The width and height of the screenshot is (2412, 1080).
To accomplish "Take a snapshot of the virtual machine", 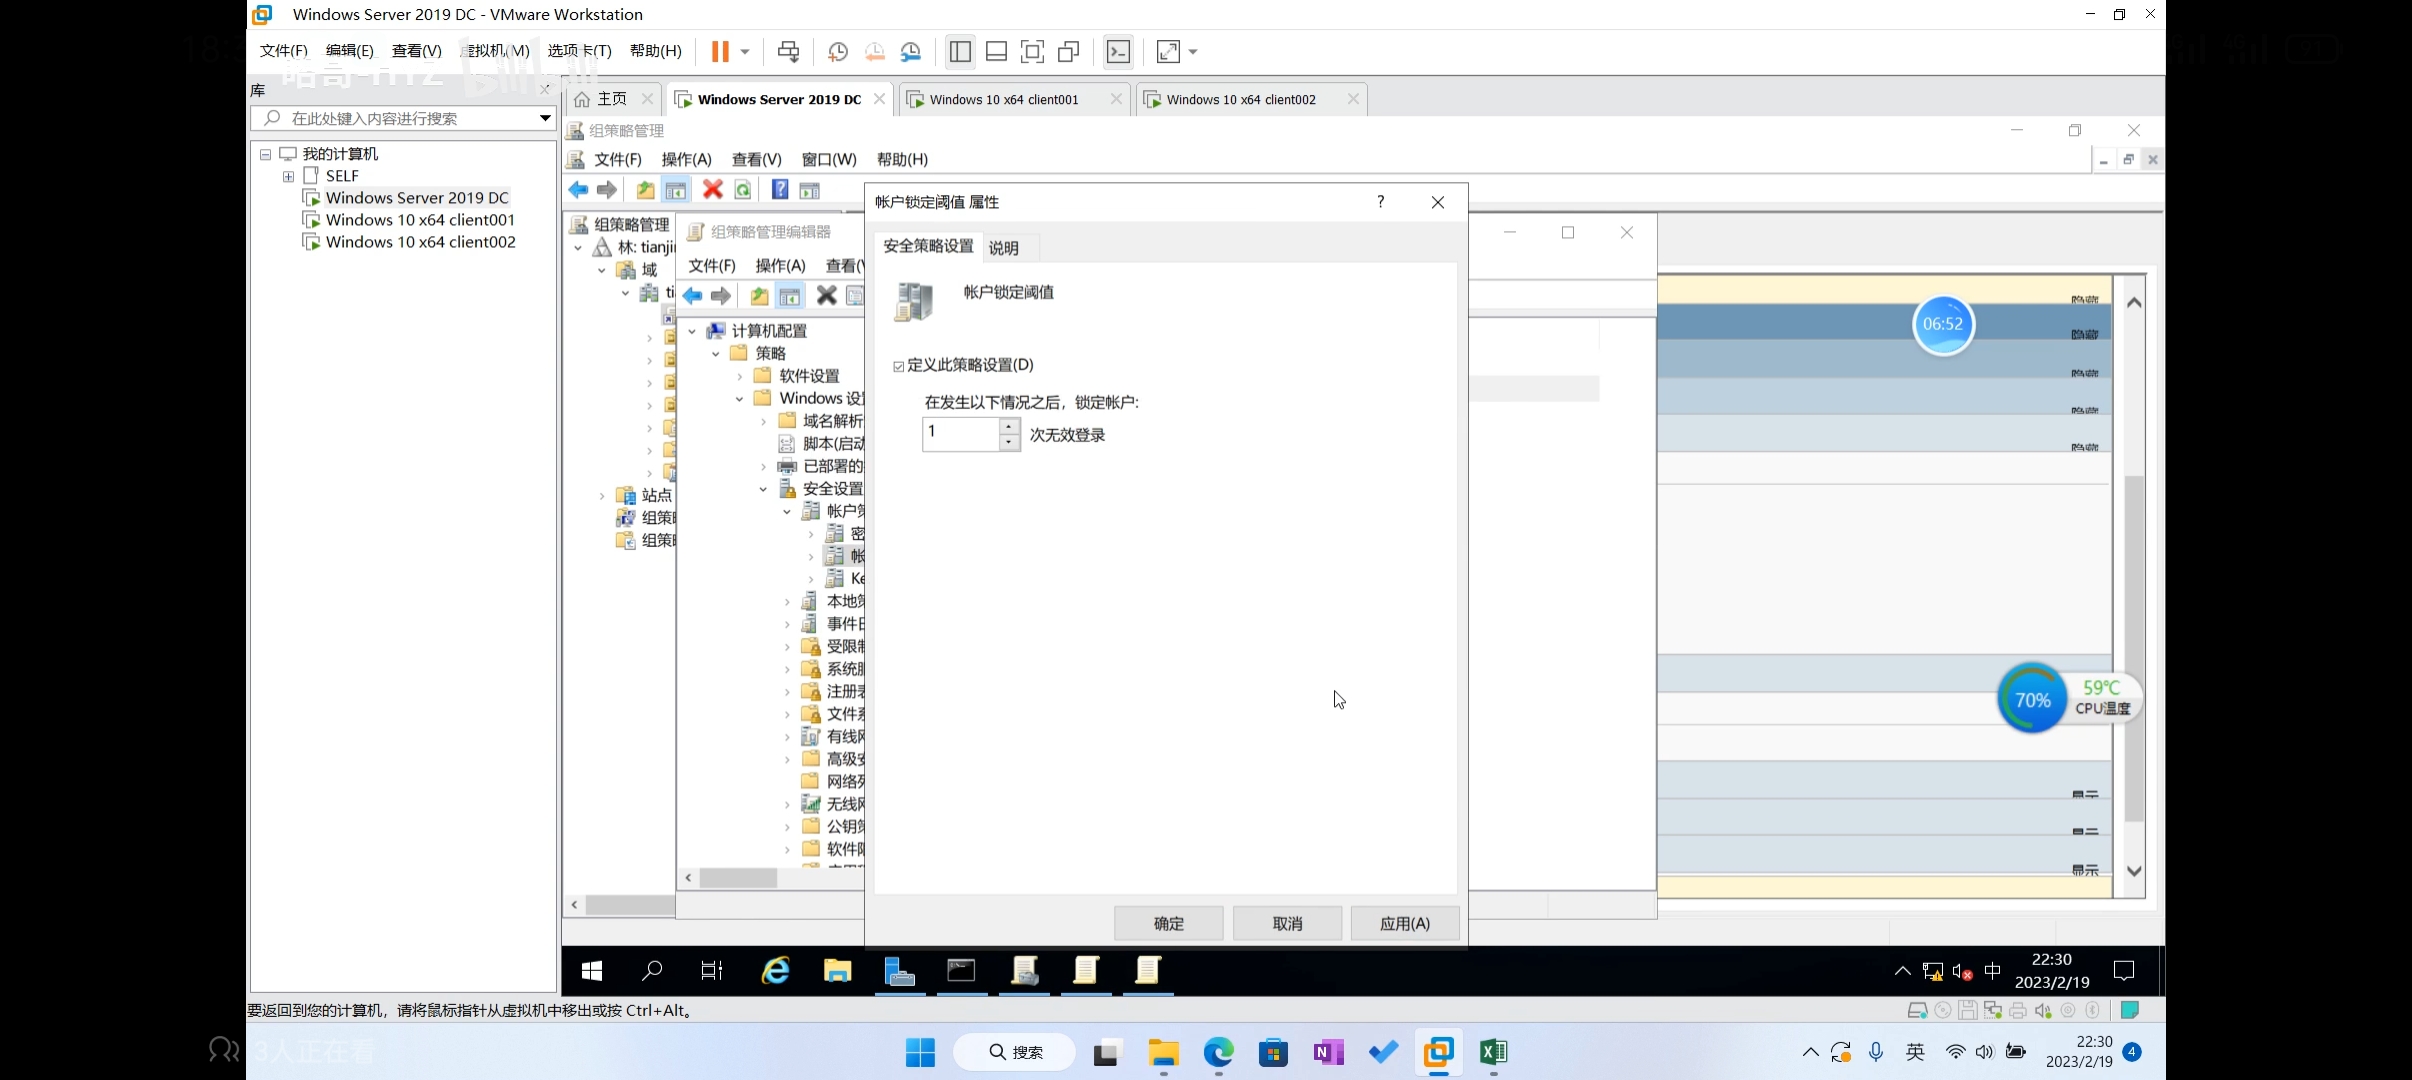I will [838, 52].
